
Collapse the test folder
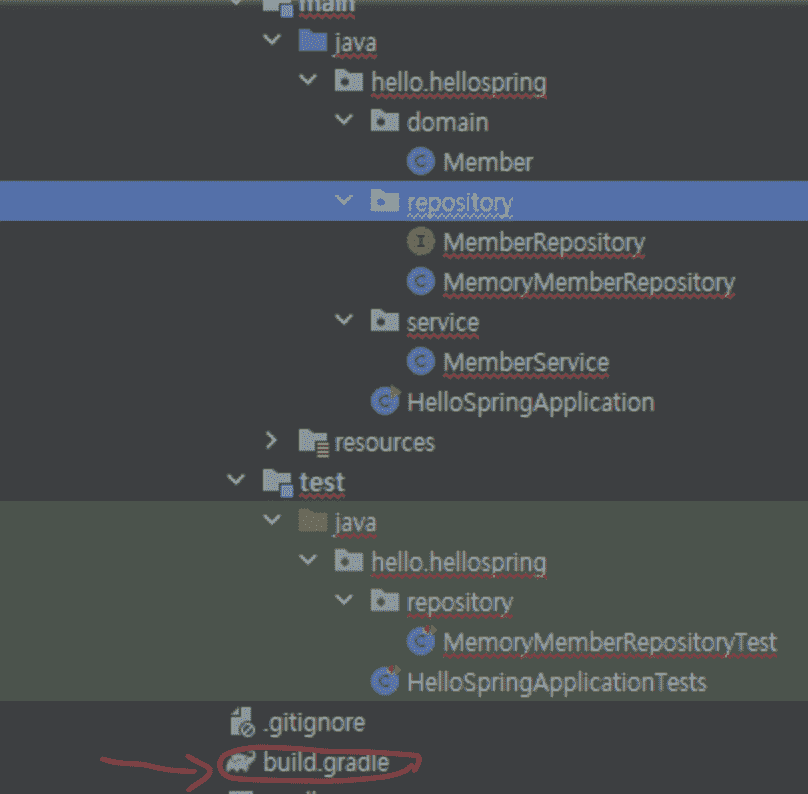point(236,481)
